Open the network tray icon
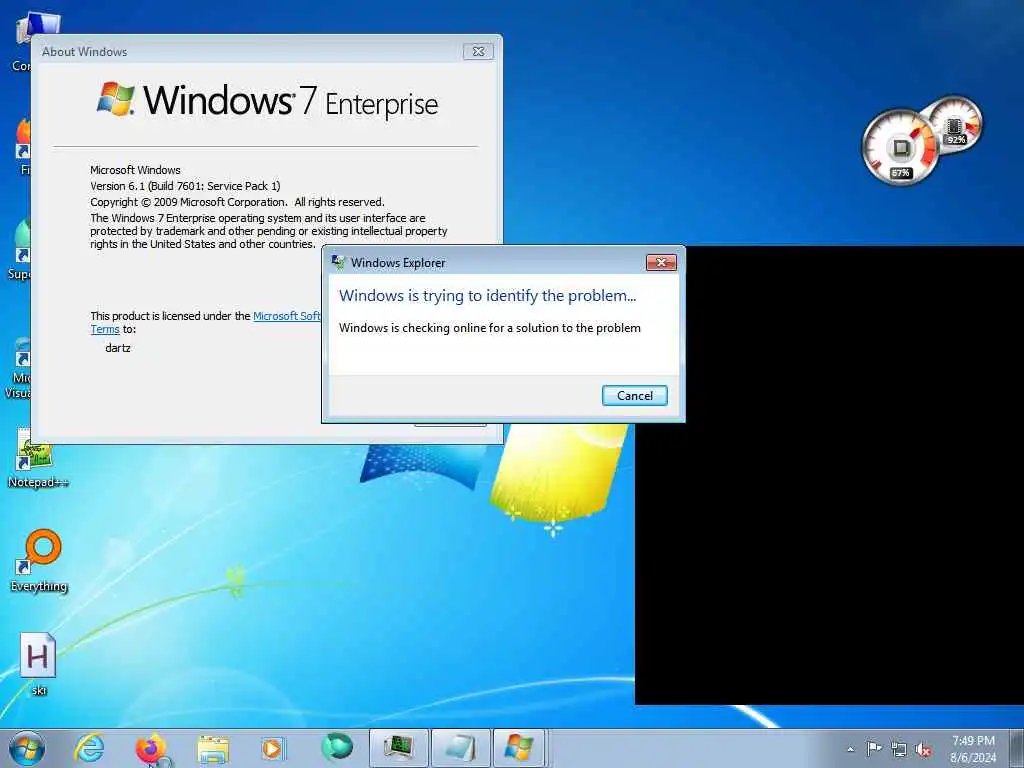Image resolution: width=1024 pixels, height=768 pixels. click(899, 749)
